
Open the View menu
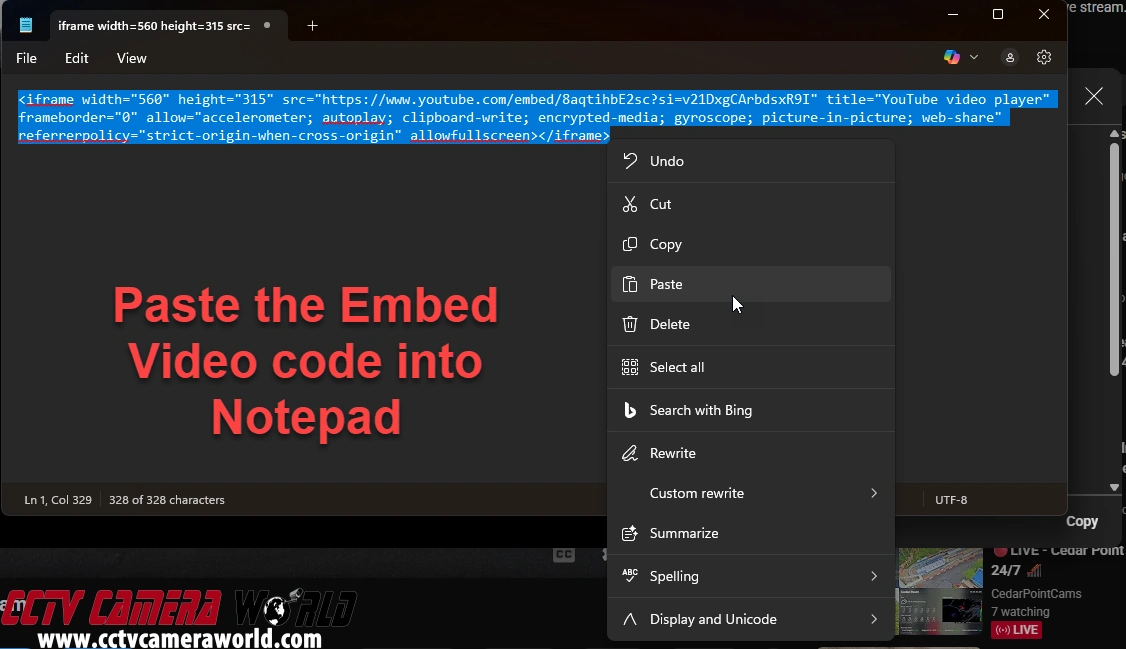coord(132,58)
